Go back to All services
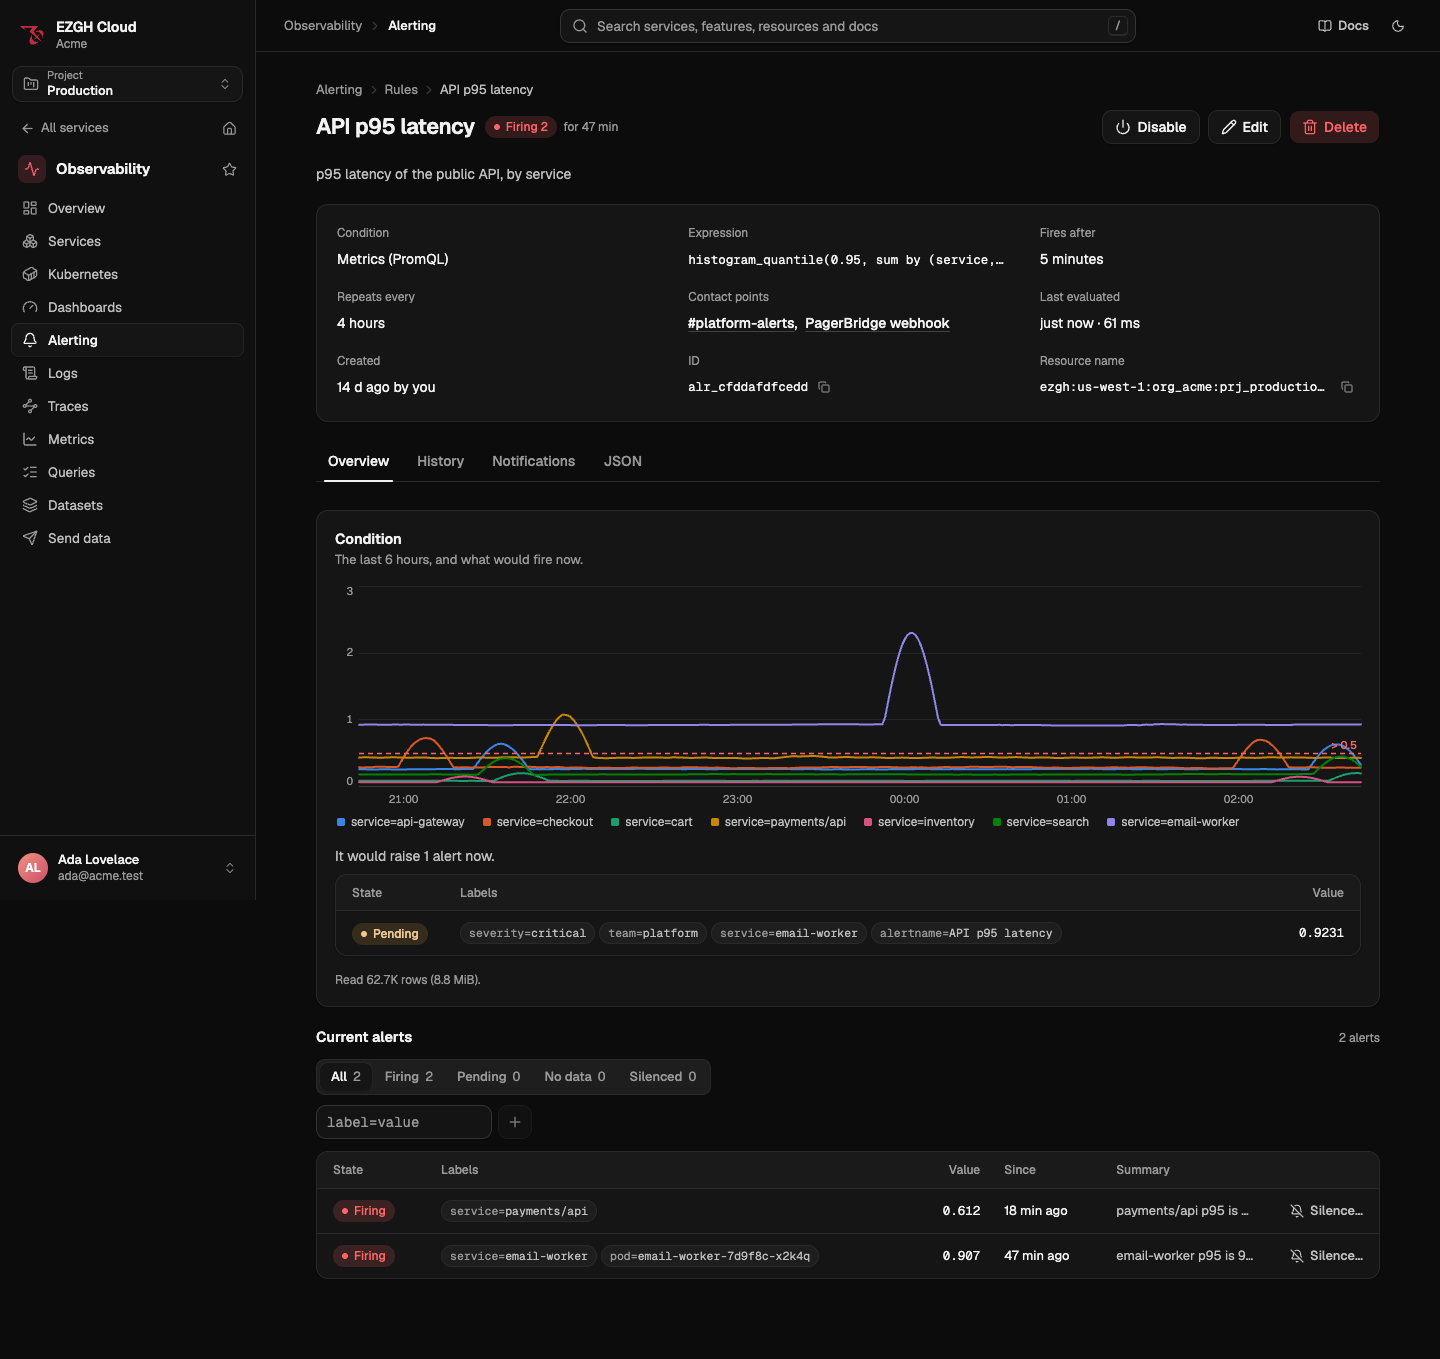 click(65, 128)
